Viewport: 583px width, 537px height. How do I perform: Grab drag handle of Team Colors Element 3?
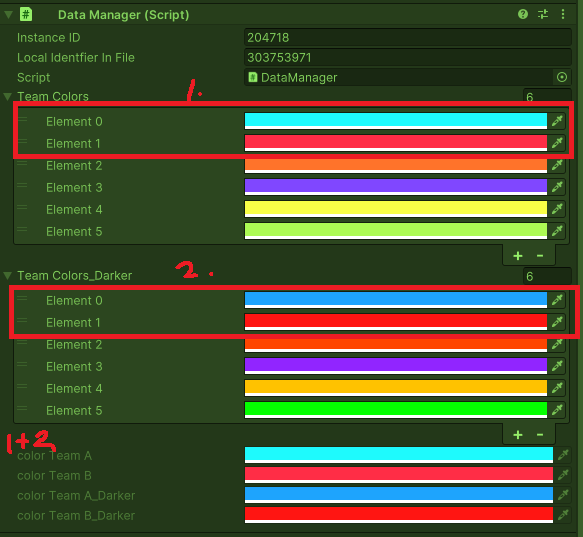(22, 185)
